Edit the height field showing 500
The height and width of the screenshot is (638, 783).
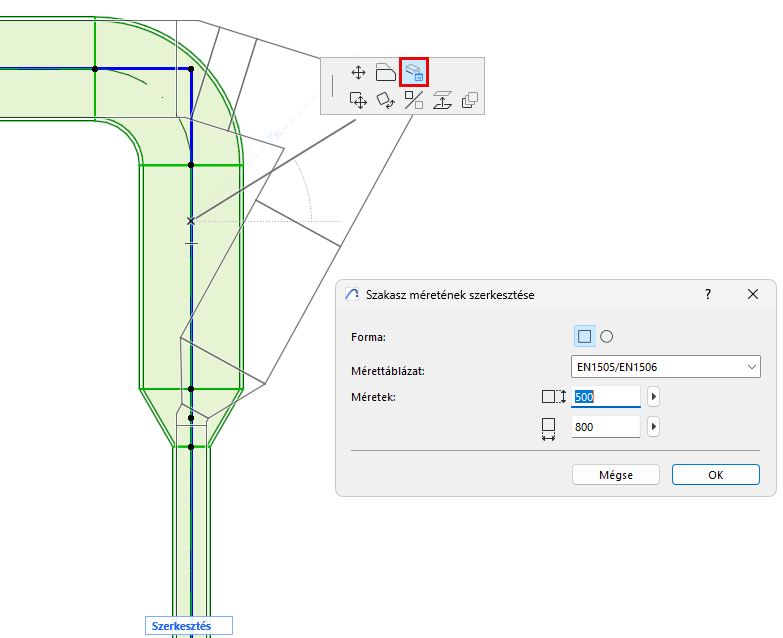[x=606, y=397]
